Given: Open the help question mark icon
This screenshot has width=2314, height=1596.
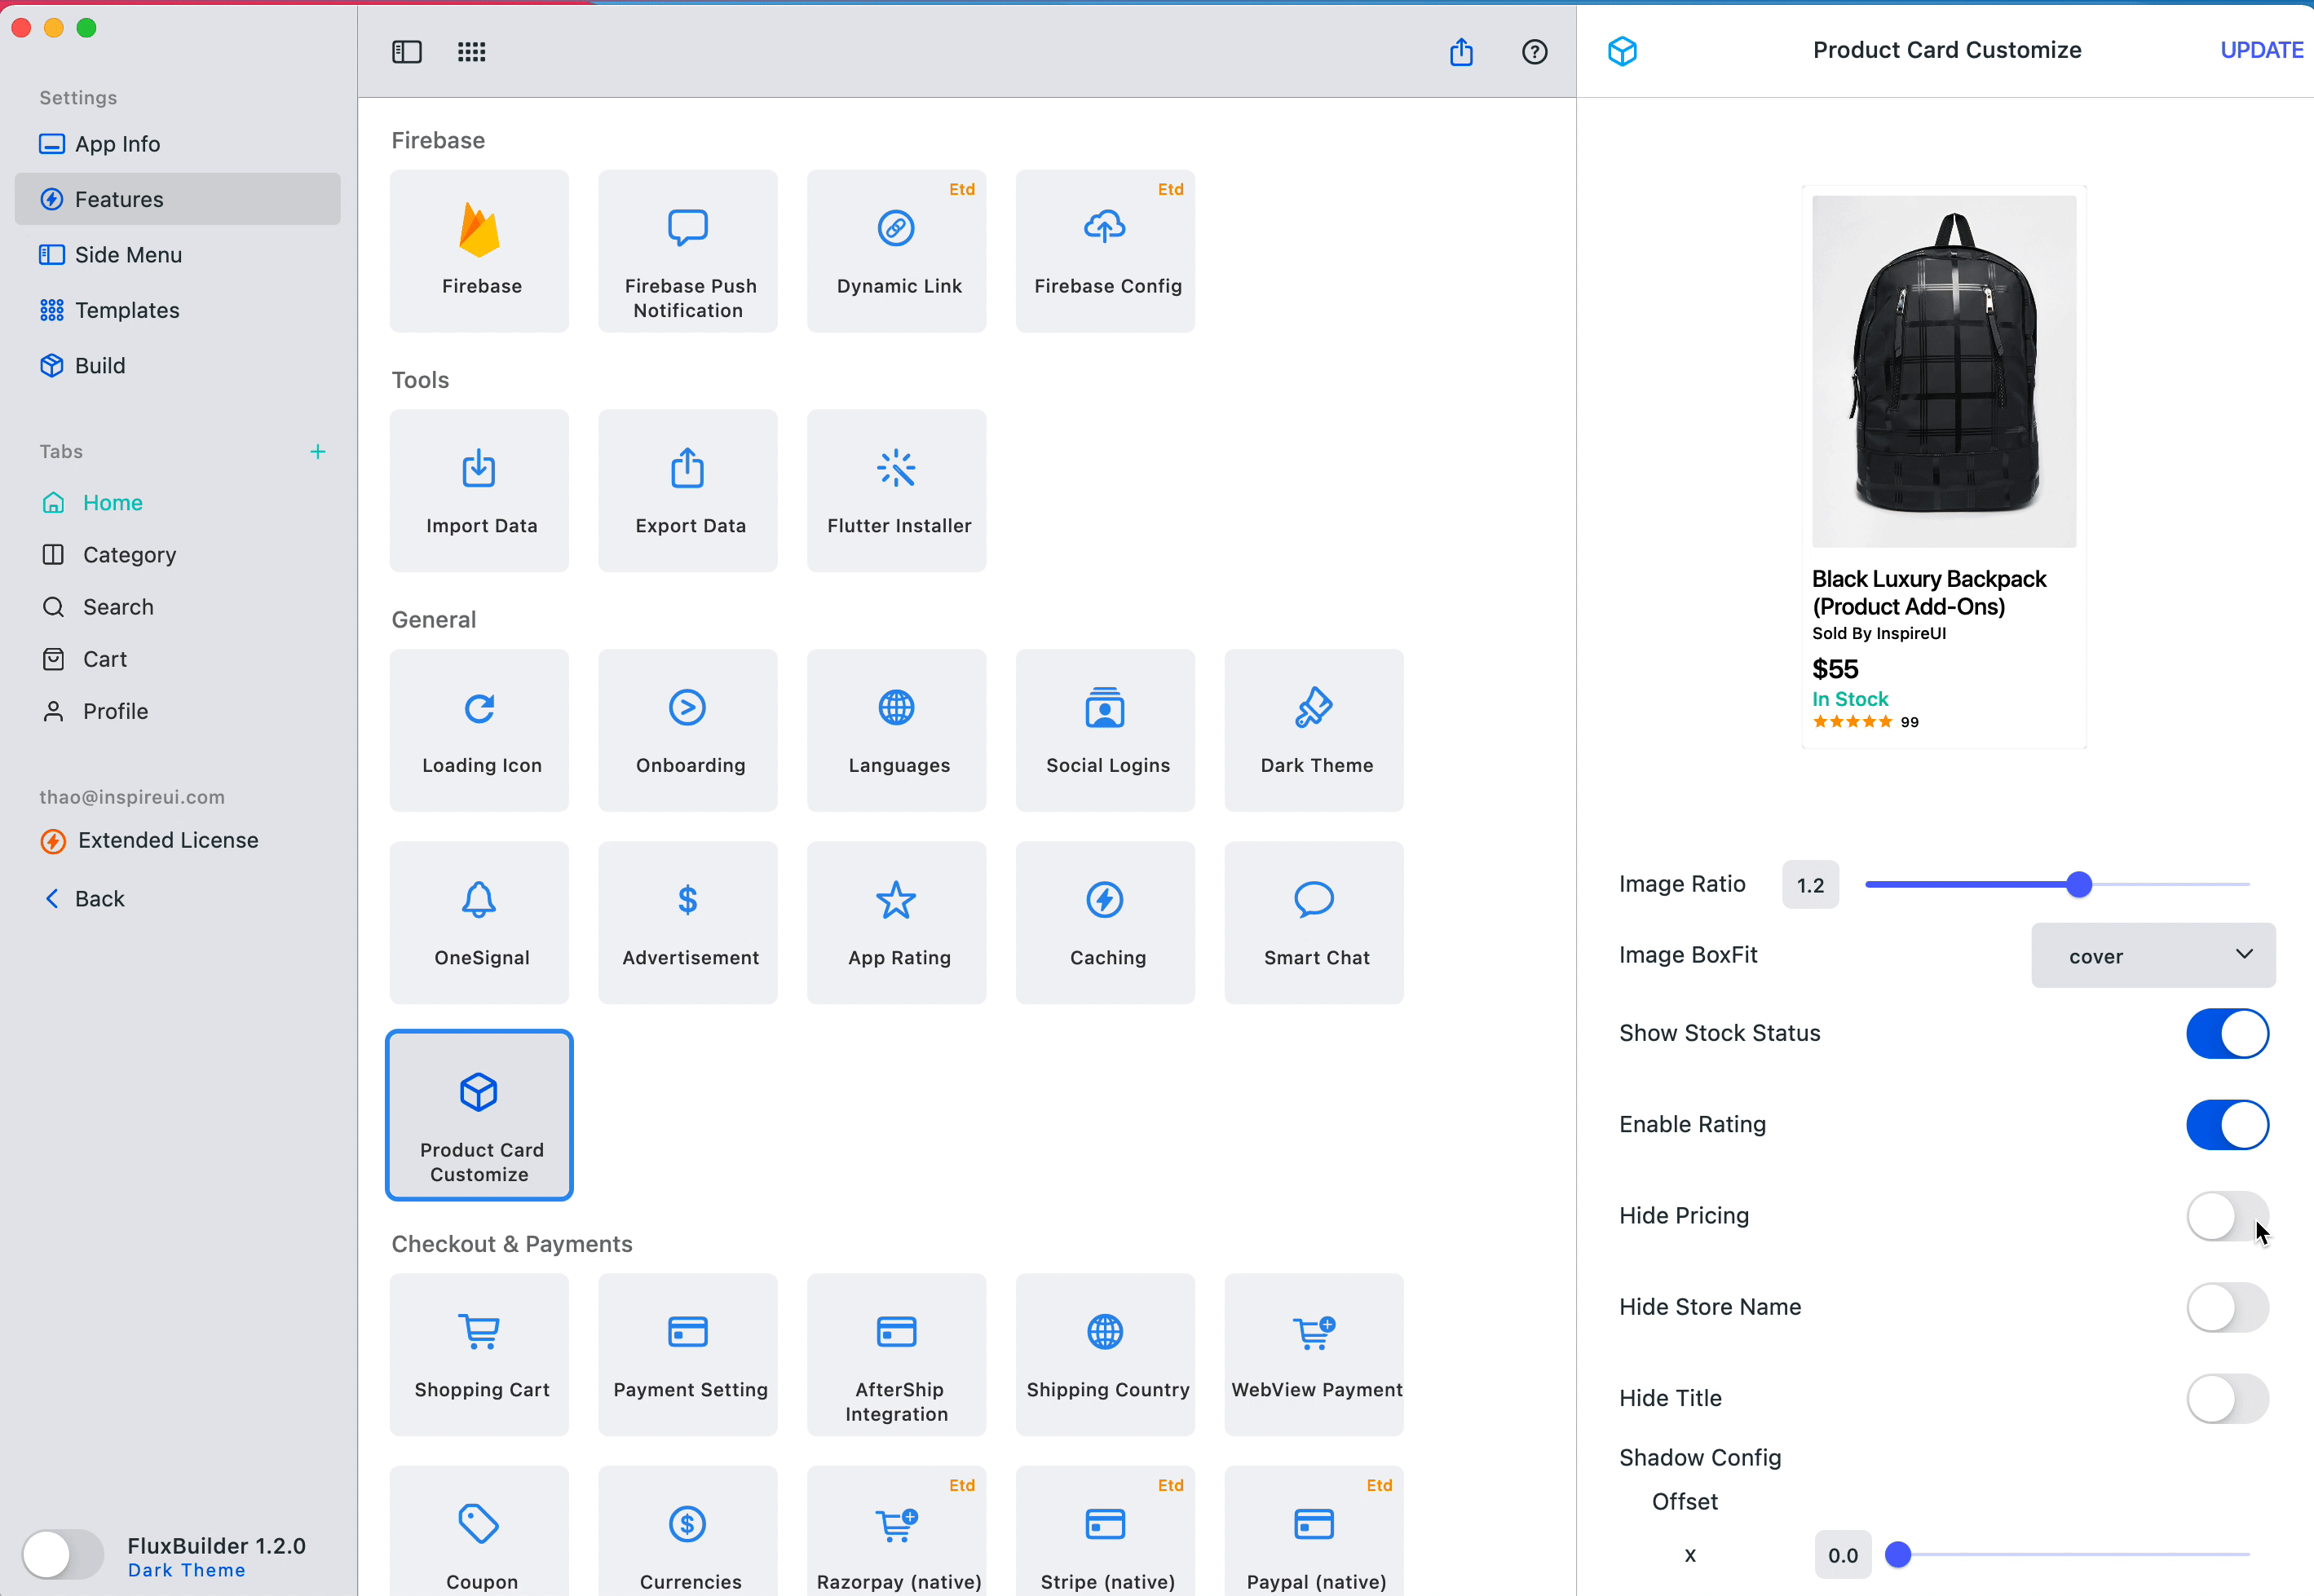Looking at the screenshot, I should pyautogui.click(x=1534, y=52).
